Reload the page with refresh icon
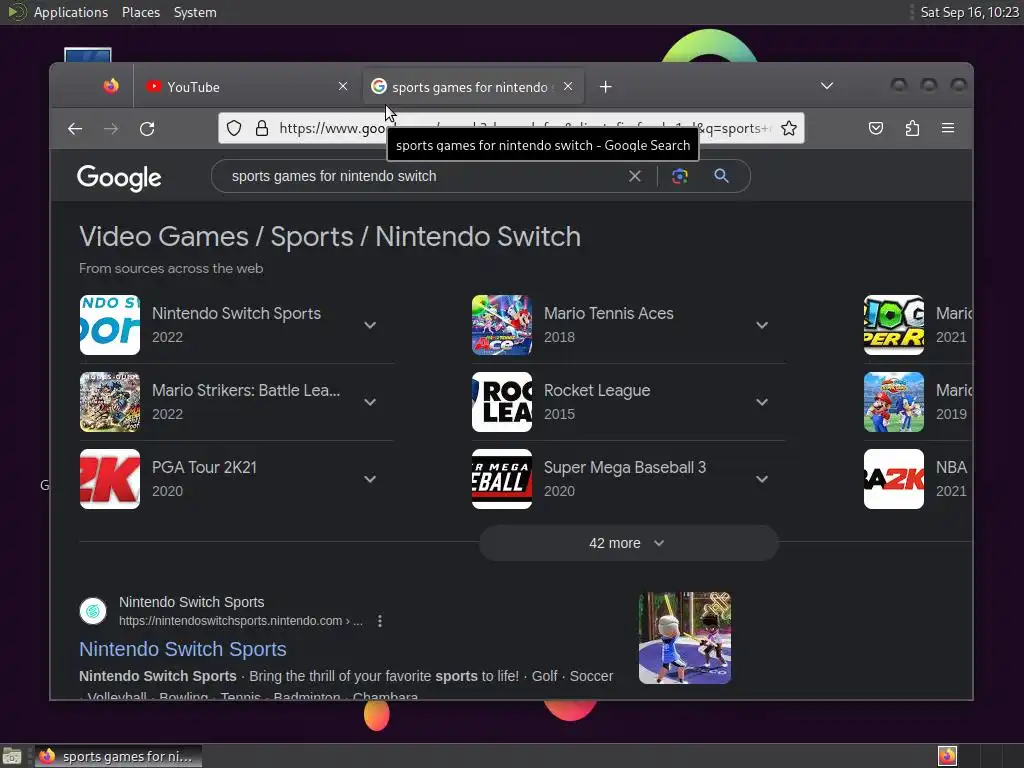This screenshot has height=768, width=1024. (147, 129)
